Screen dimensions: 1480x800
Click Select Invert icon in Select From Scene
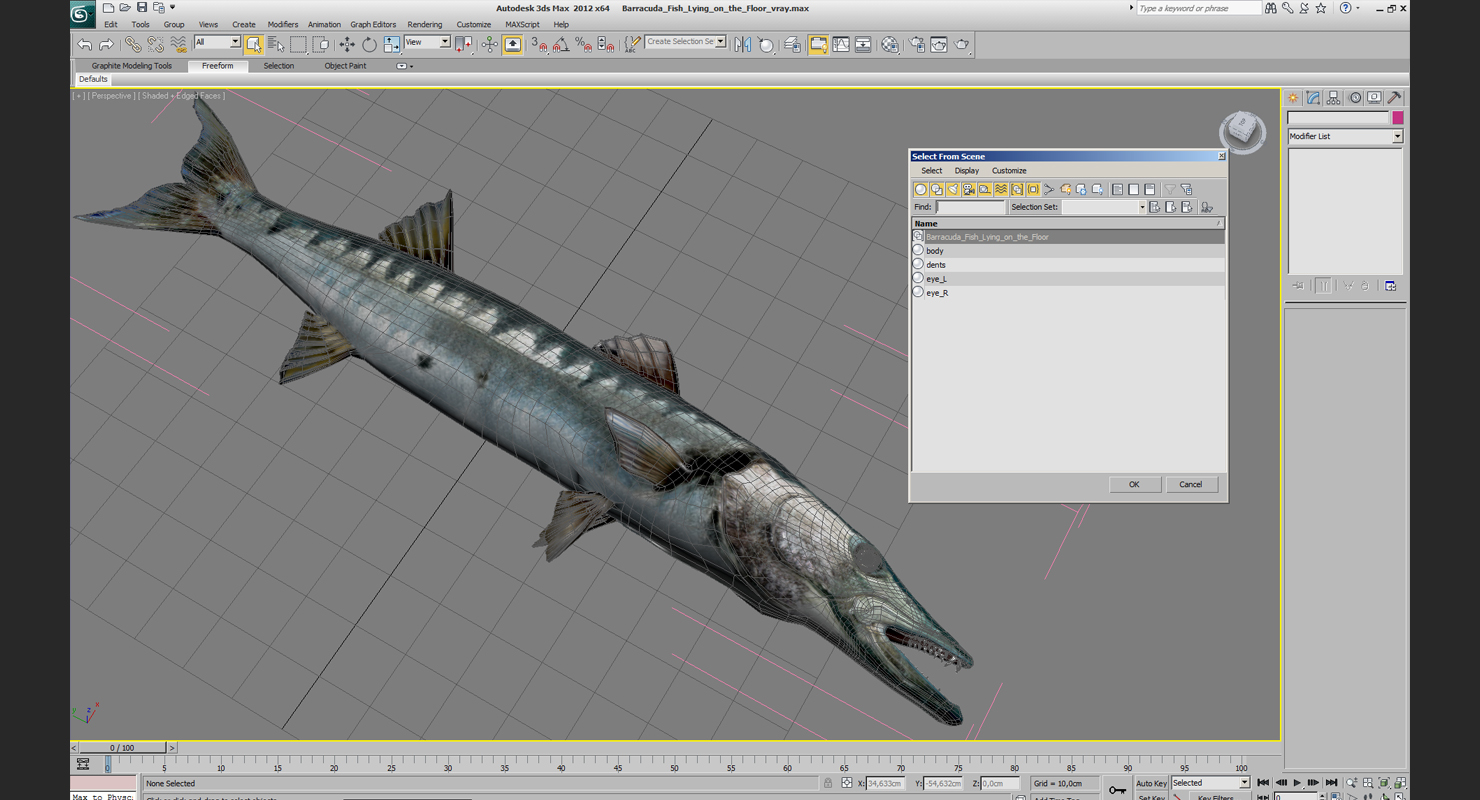[1150, 189]
